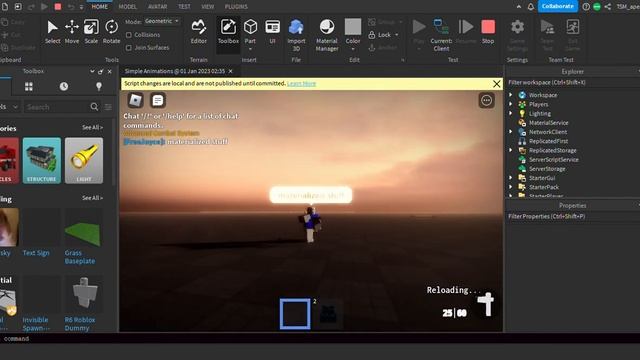Expand the ReplicatedStorage node

click(510, 150)
